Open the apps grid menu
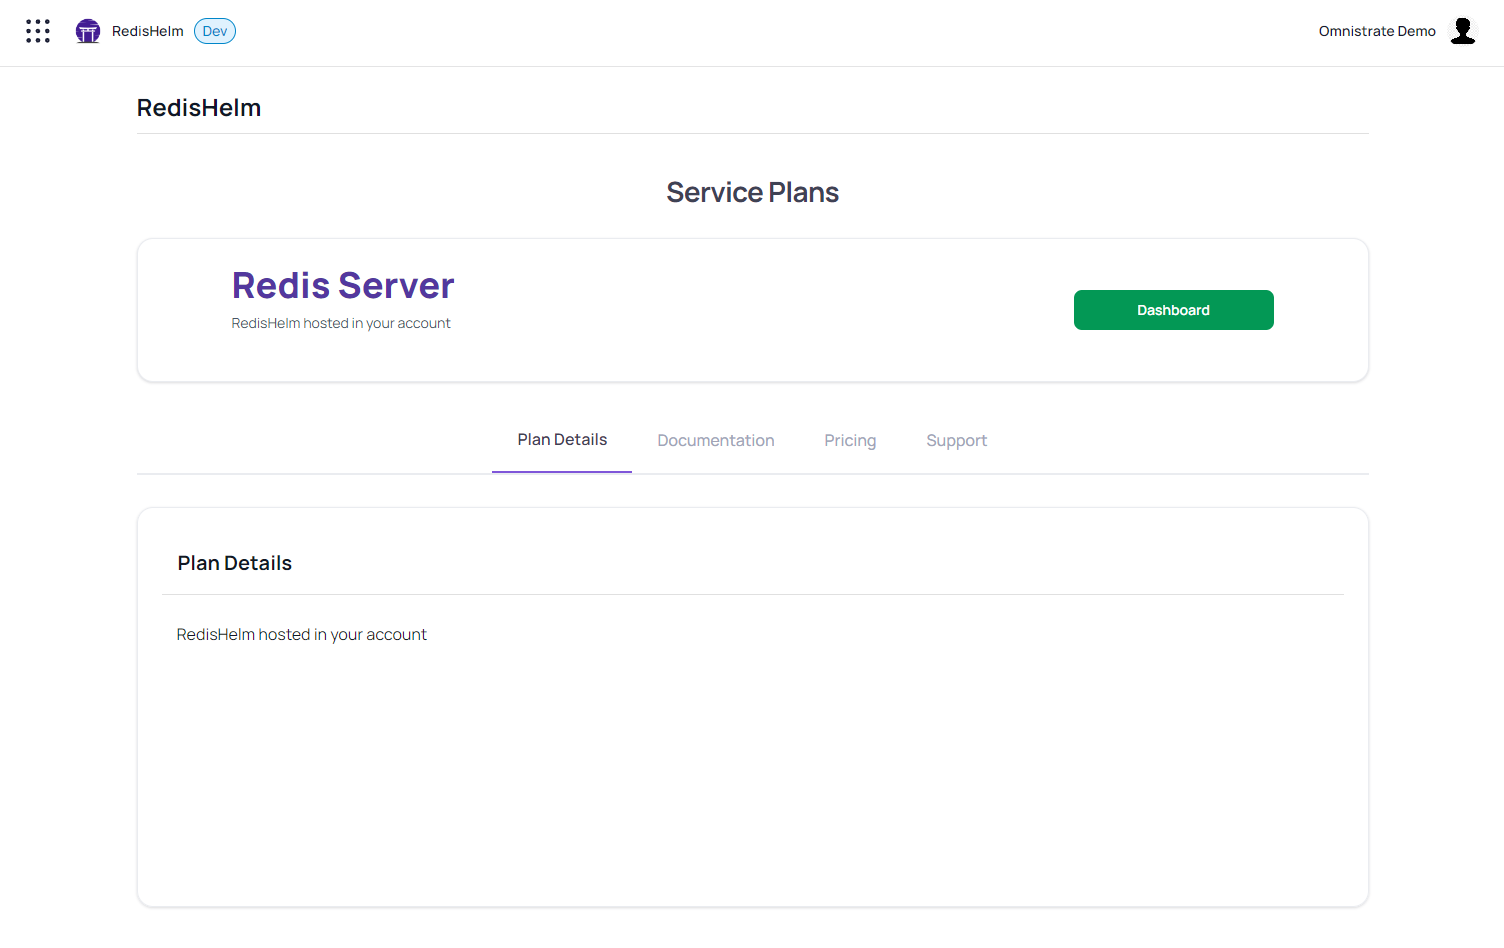The height and width of the screenshot is (948, 1504). click(x=38, y=31)
